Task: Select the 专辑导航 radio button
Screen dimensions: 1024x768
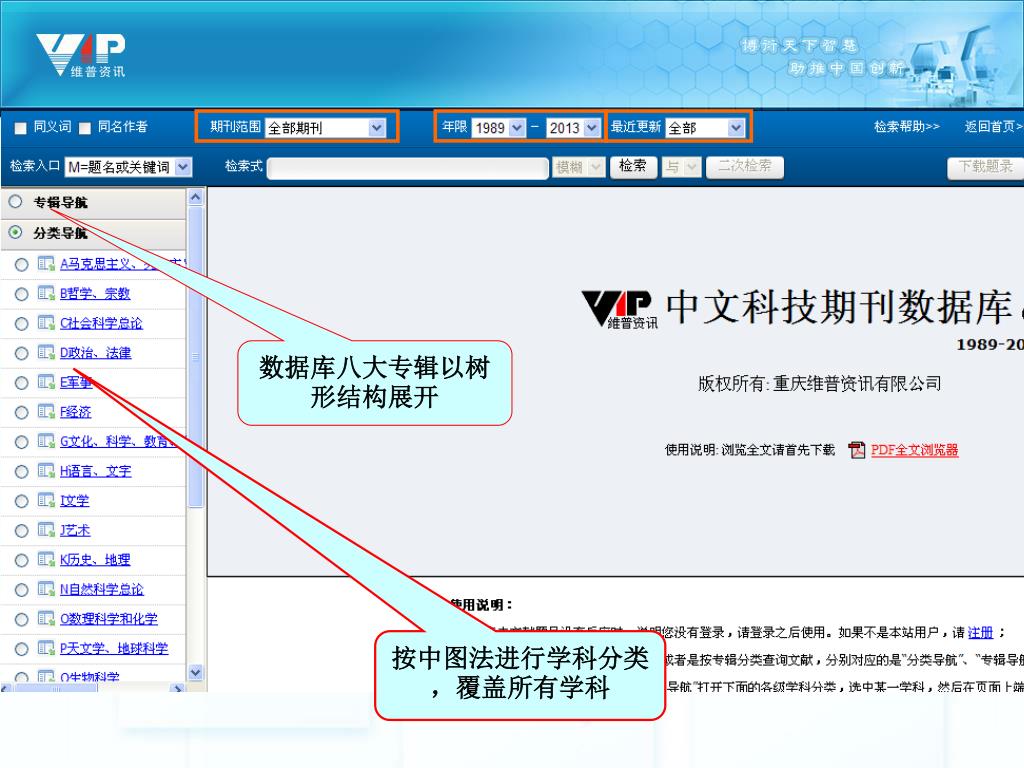Action: [x=15, y=202]
